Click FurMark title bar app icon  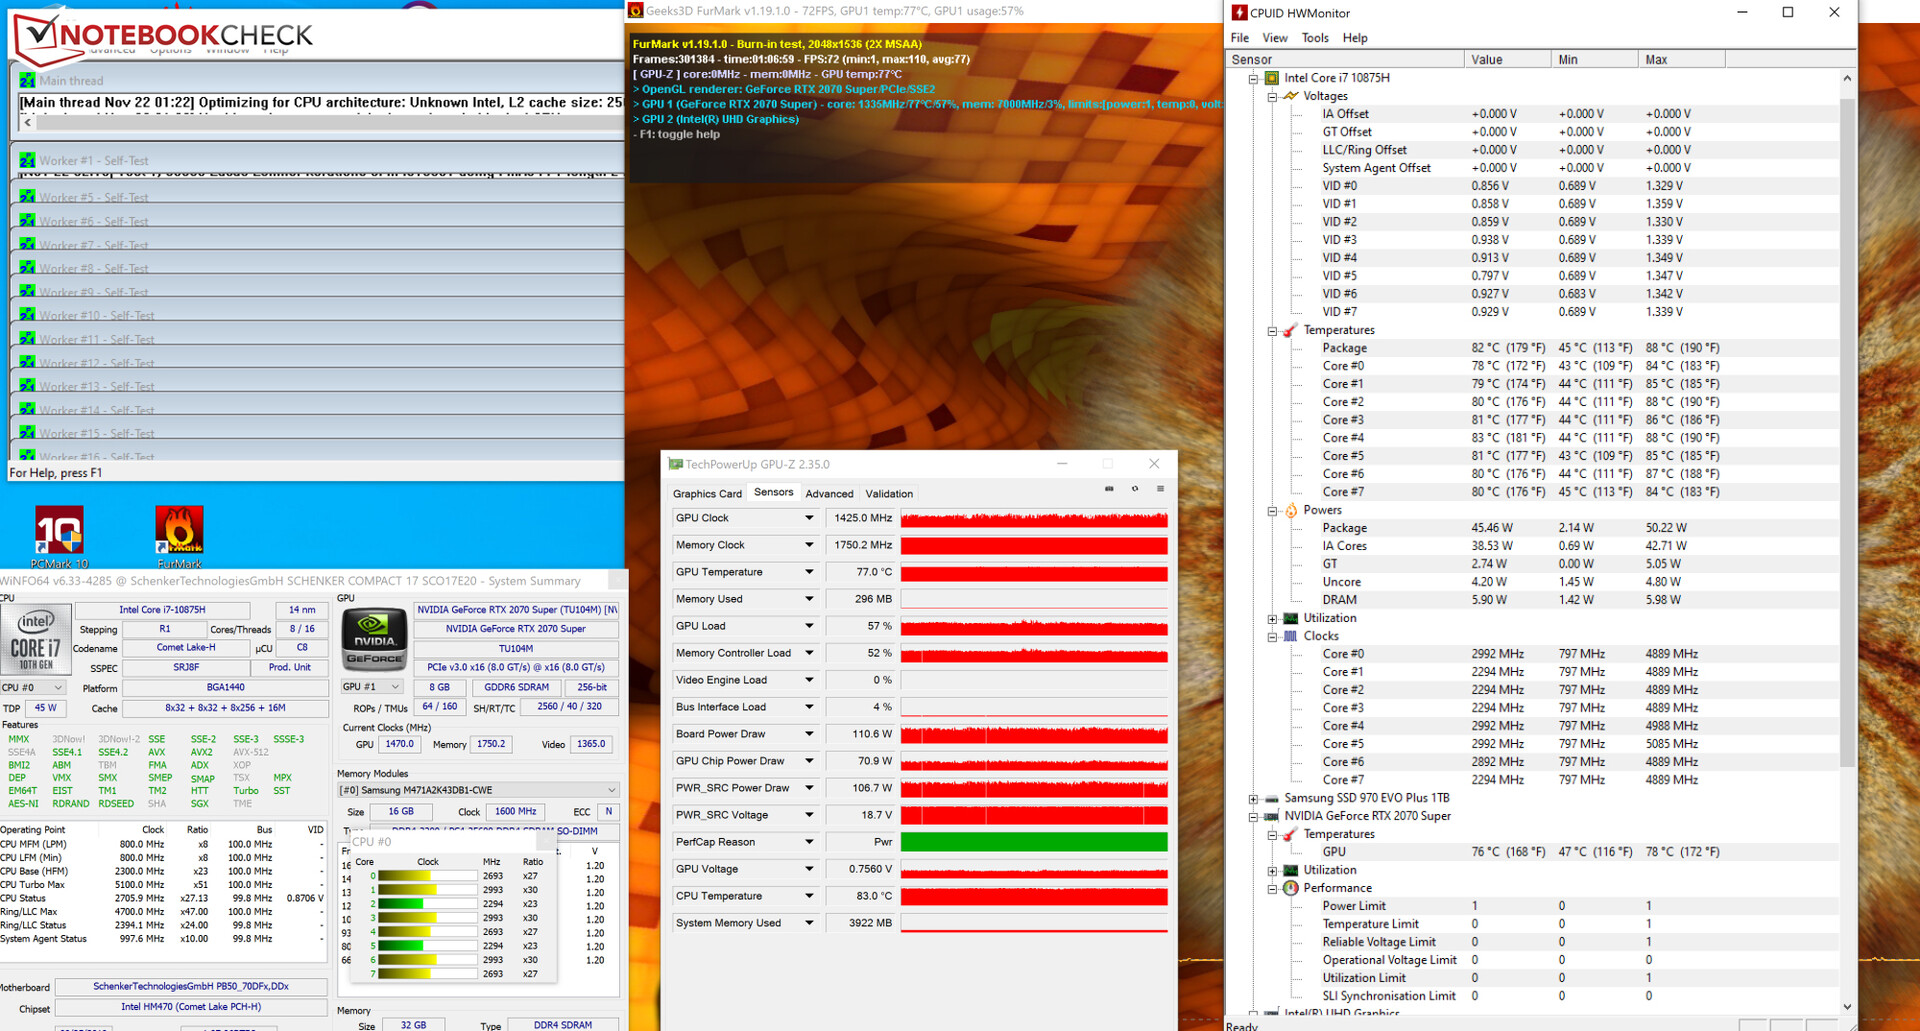click(x=635, y=11)
